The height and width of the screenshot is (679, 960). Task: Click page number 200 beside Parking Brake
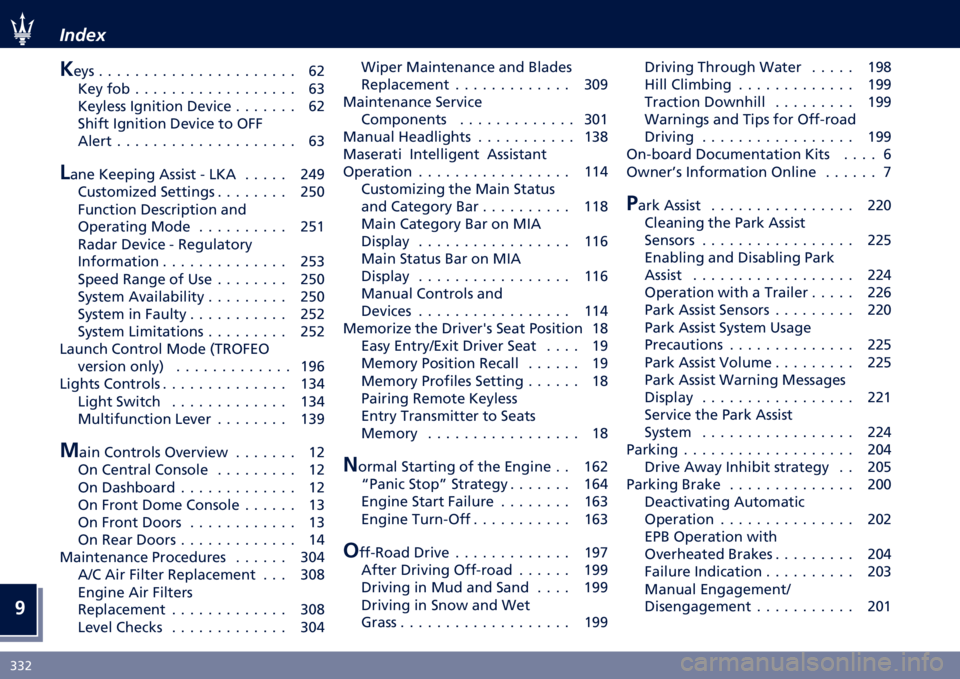point(879,485)
